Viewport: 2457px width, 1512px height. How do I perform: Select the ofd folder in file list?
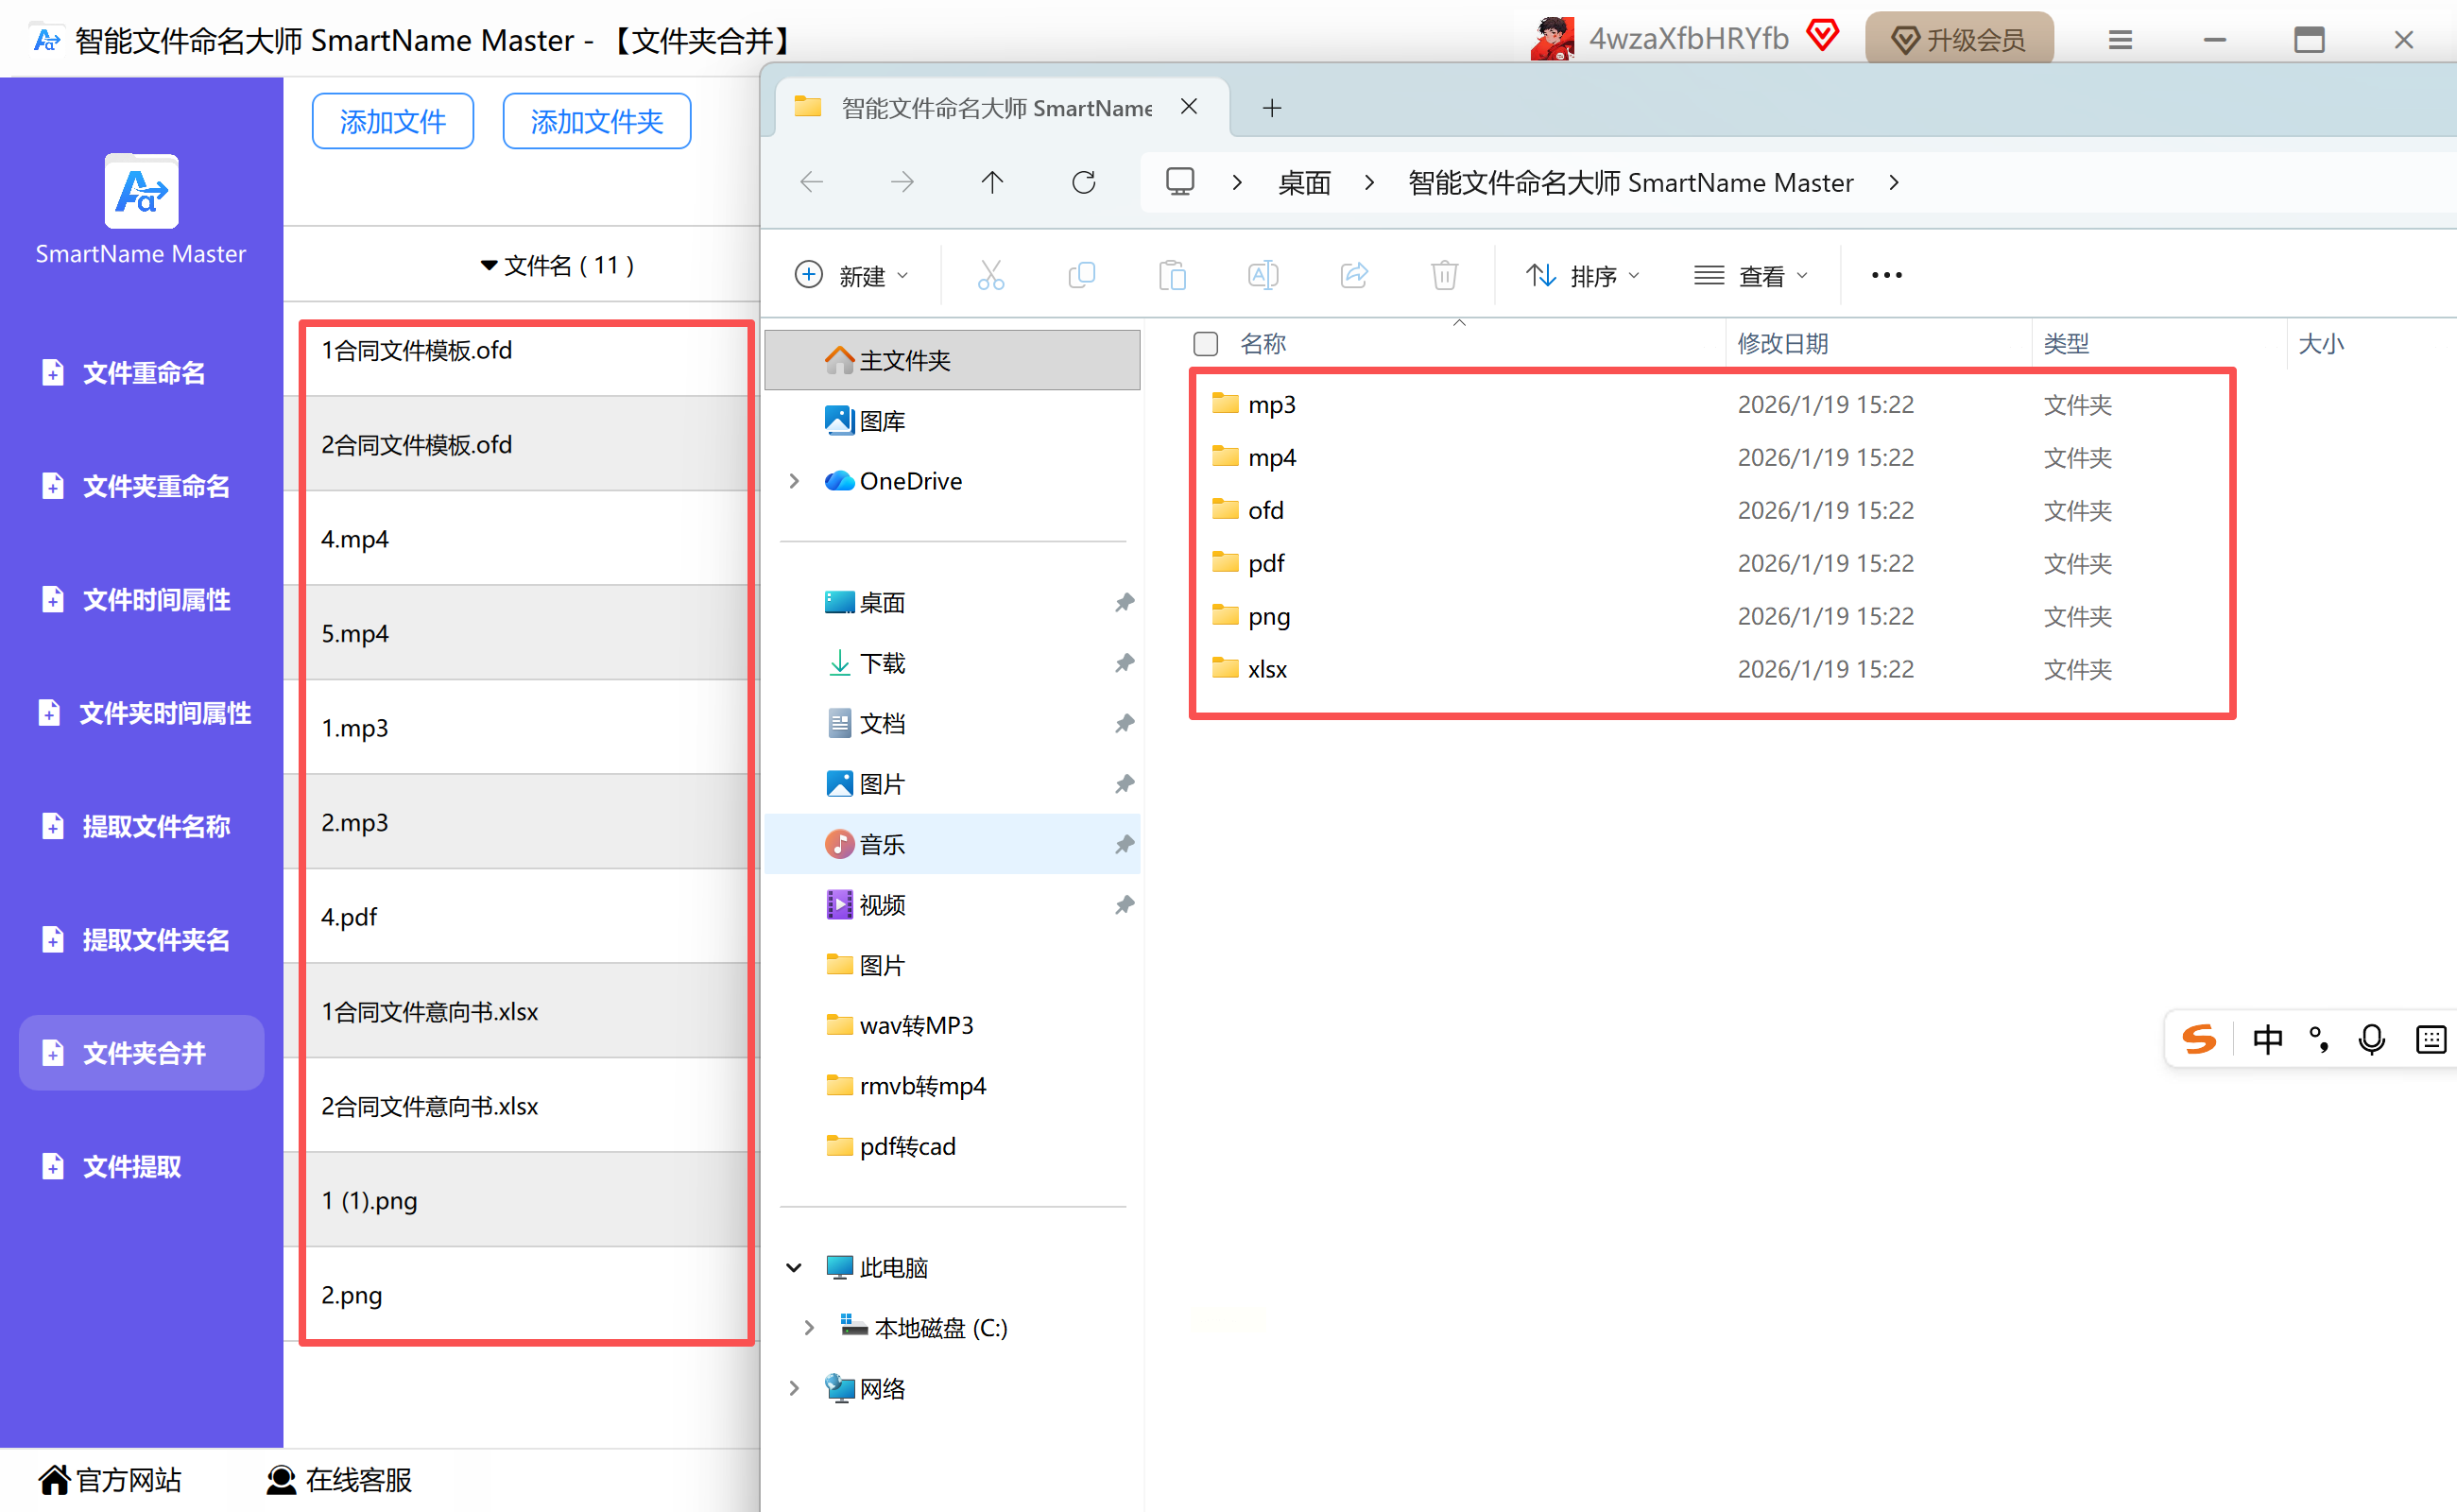[x=1265, y=510]
